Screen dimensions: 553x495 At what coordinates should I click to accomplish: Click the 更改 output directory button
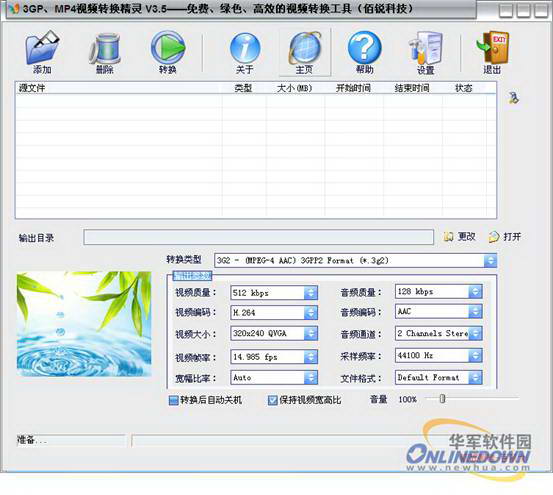coord(460,237)
